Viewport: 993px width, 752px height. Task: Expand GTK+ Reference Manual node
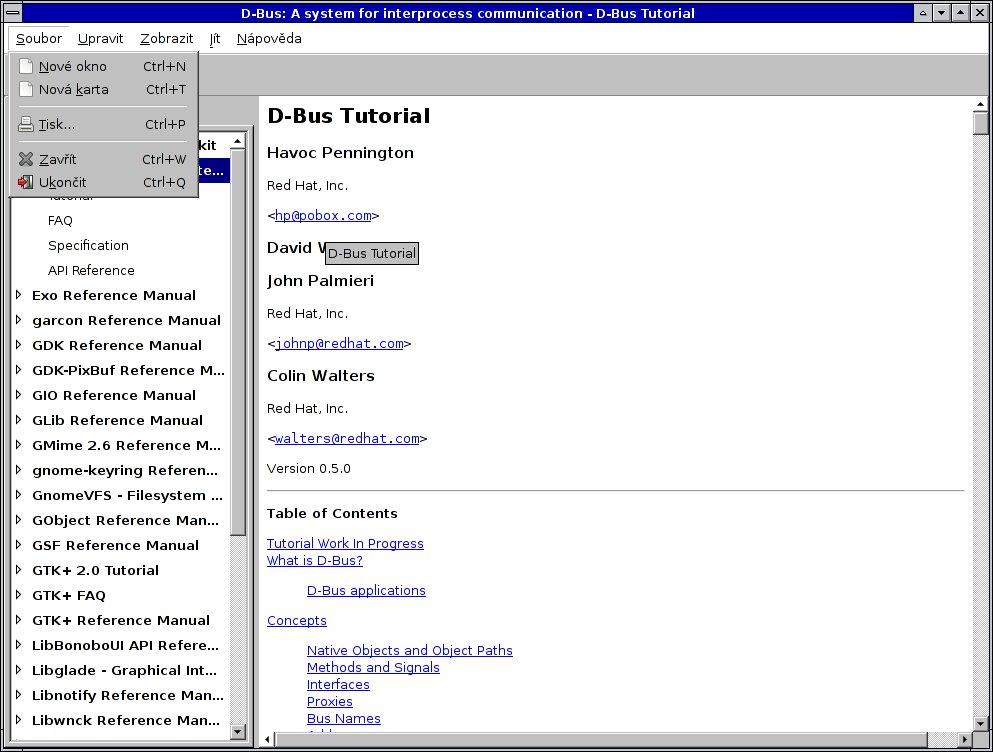18,620
